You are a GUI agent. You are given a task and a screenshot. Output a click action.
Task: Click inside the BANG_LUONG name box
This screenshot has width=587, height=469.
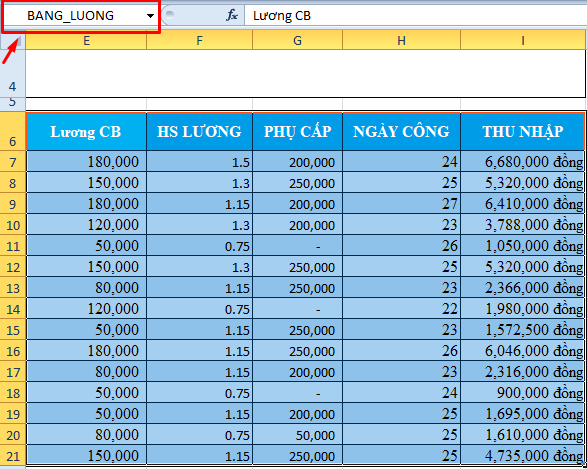tap(75, 16)
